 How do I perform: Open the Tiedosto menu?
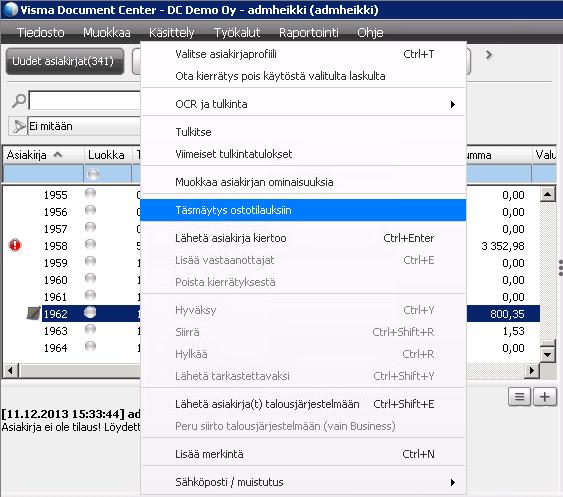(41, 33)
